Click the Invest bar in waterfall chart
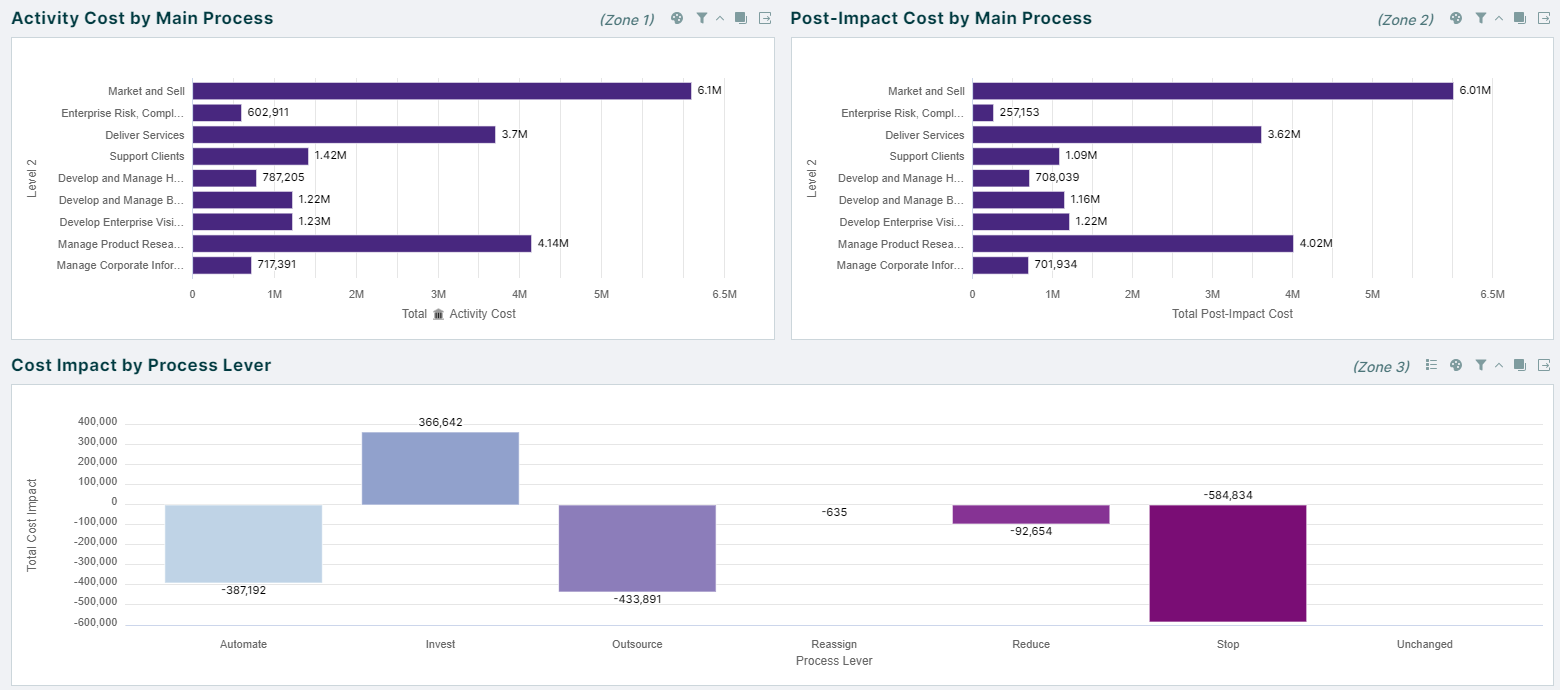Viewport: 1560px width, 690px height. 440,468
